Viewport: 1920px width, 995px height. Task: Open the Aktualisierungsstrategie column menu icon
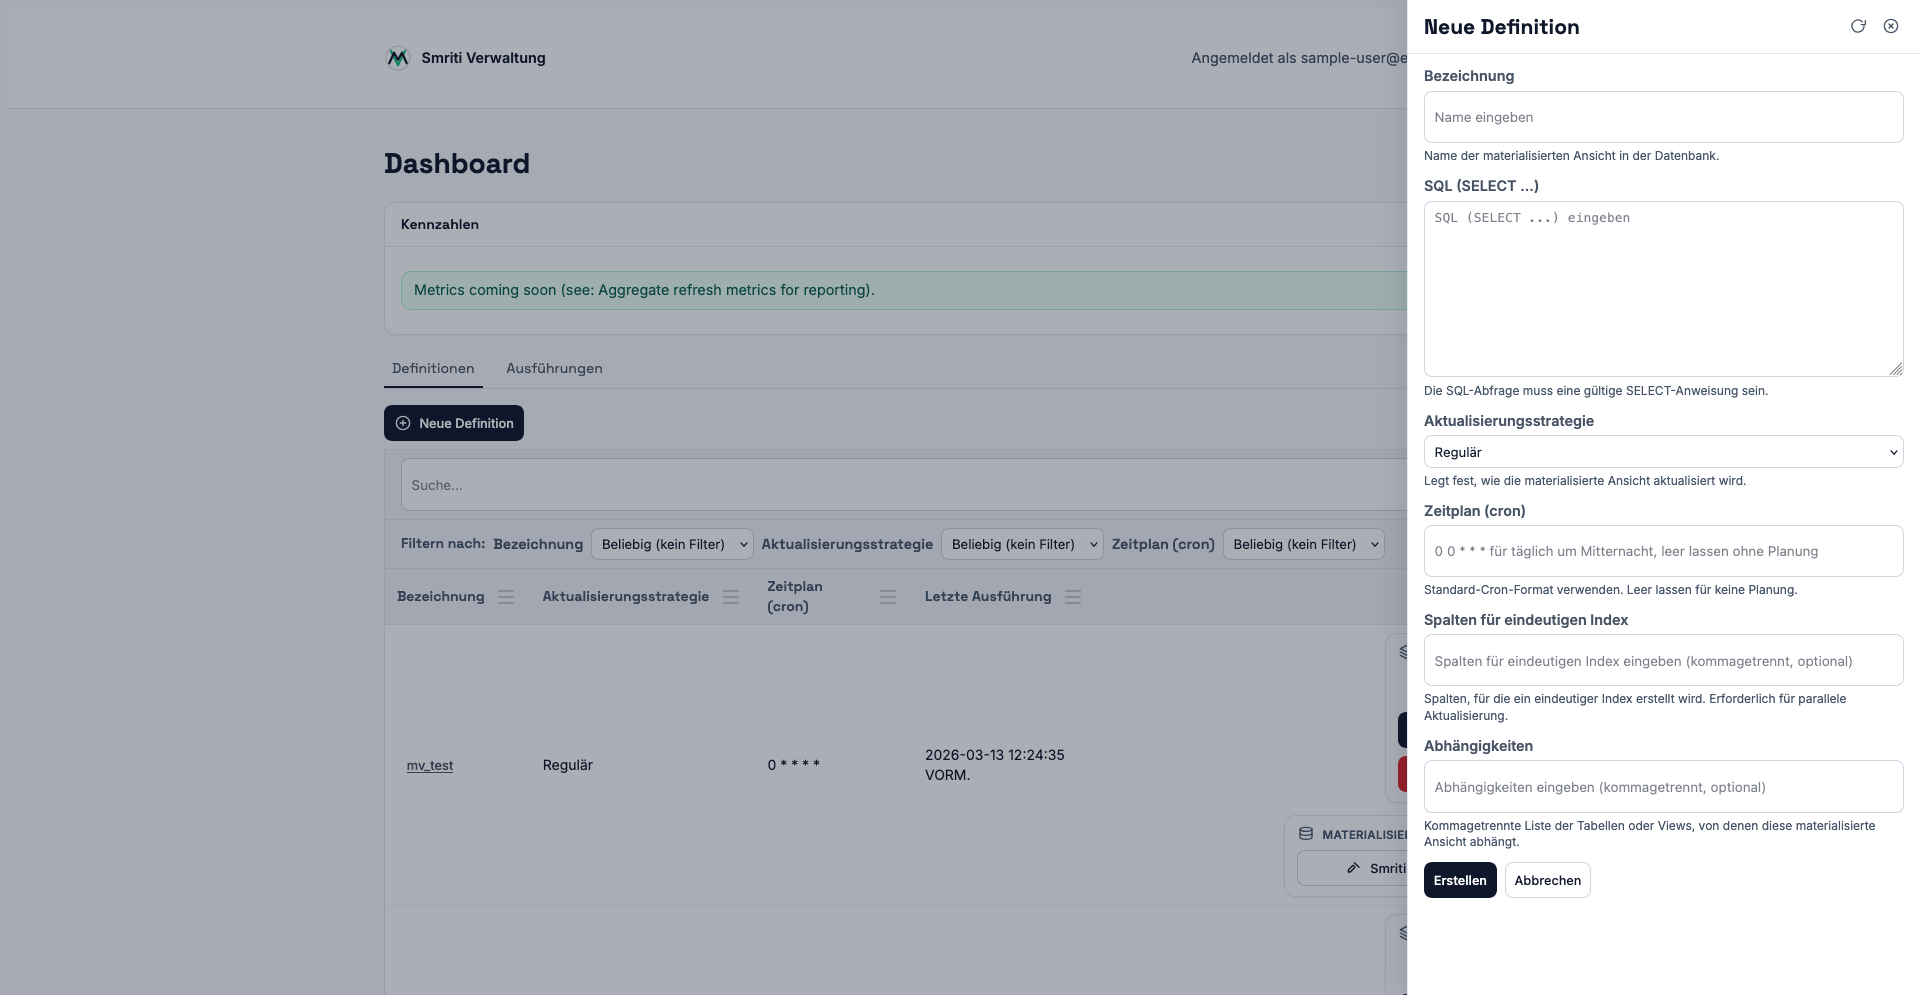731,597
